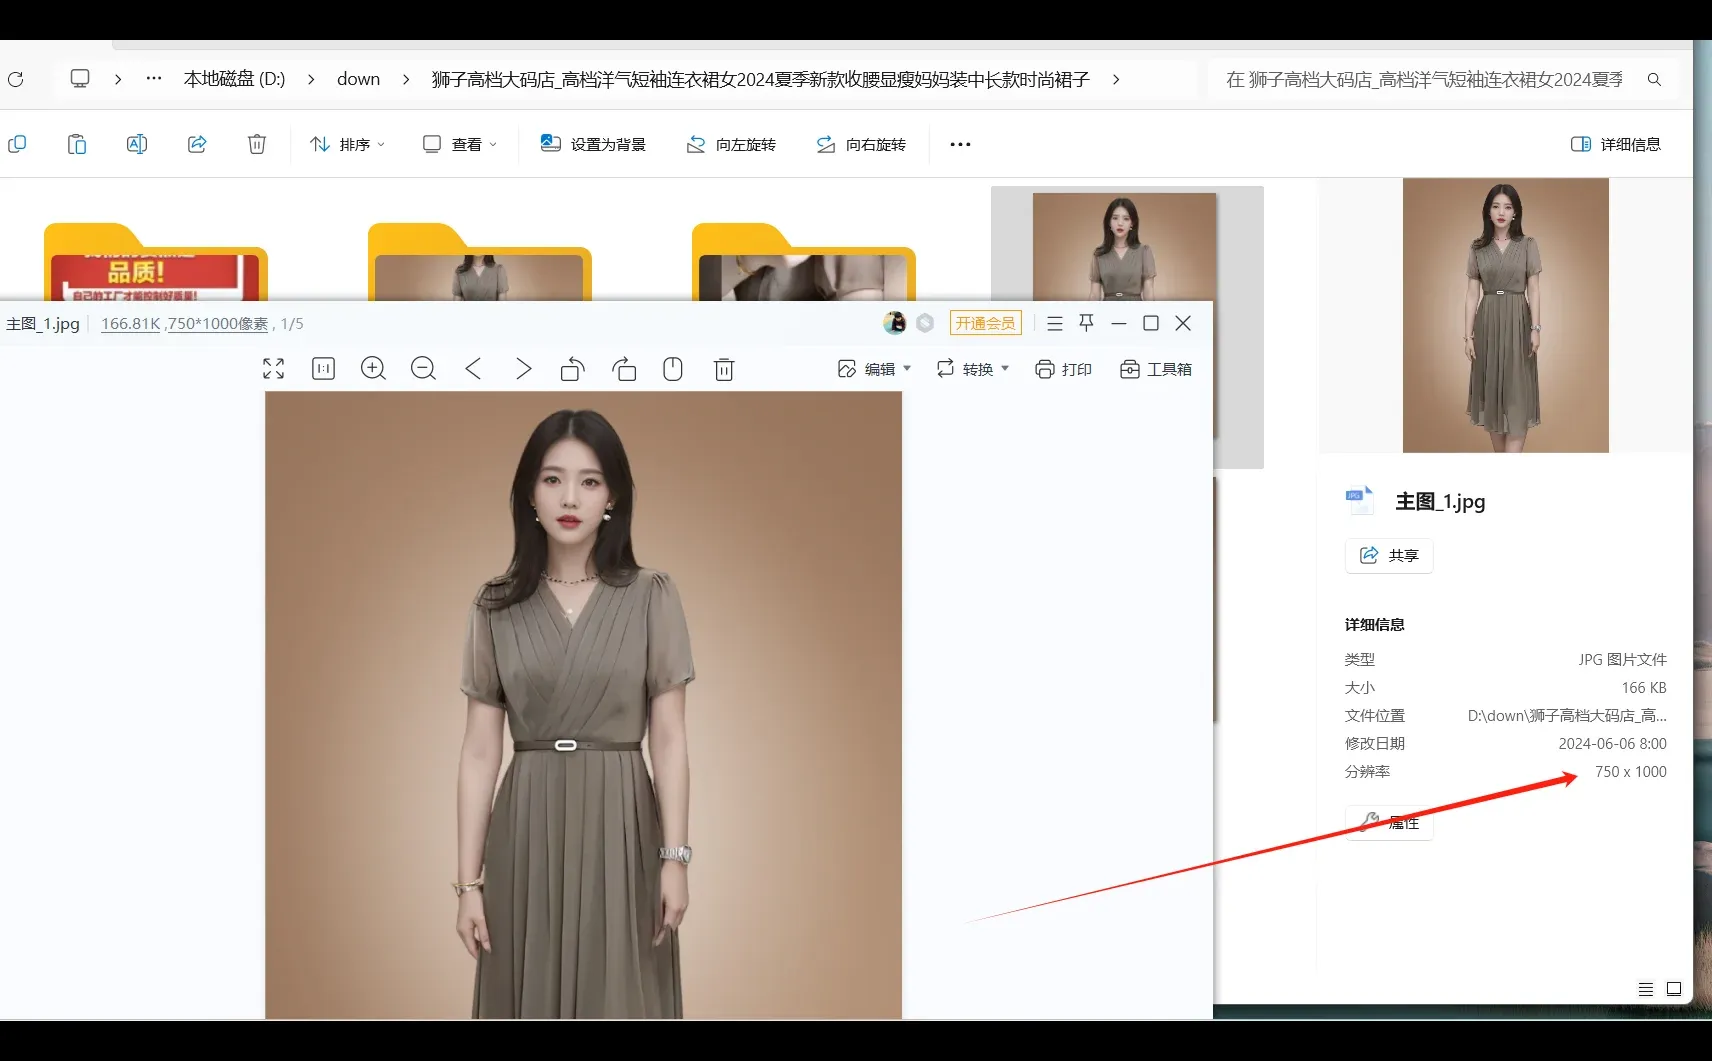Open the 工具箱 toolbox in viewer
This screenshot has height=1061, width=1712.
(1156, 369)
